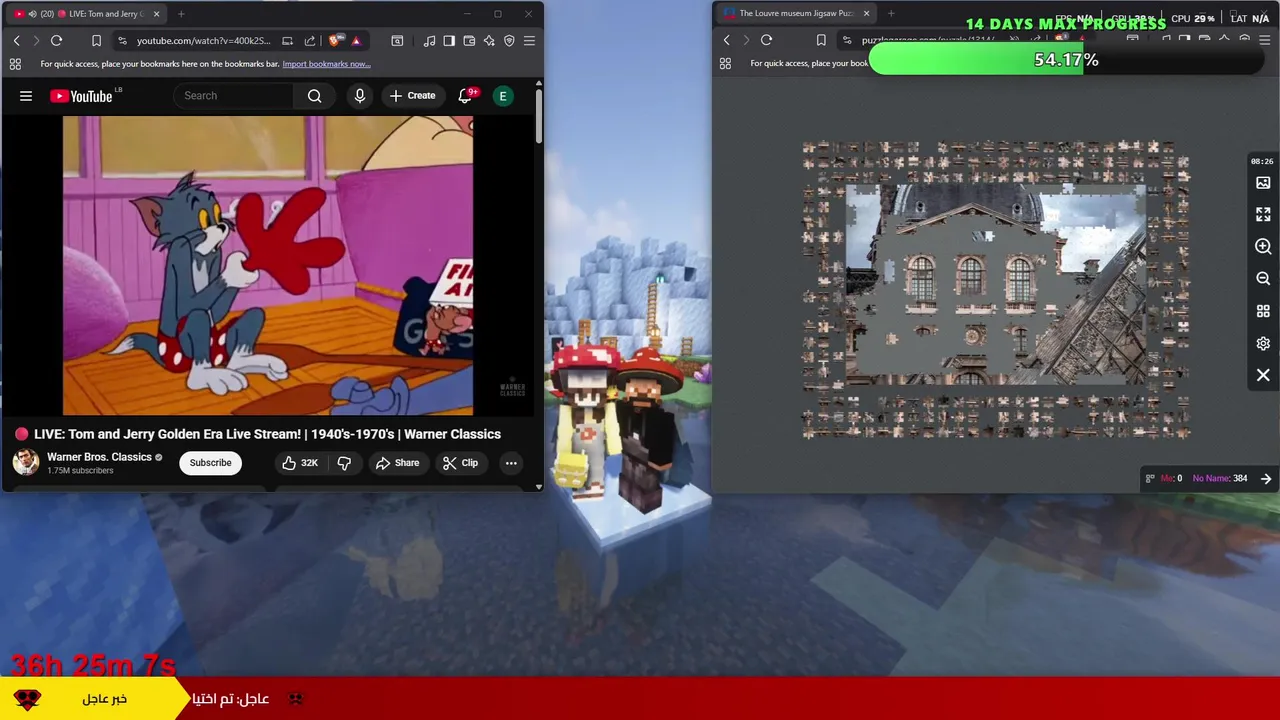Open the green E account avatar
This screenshot has width=1280, height=720.
coord(503,96)
